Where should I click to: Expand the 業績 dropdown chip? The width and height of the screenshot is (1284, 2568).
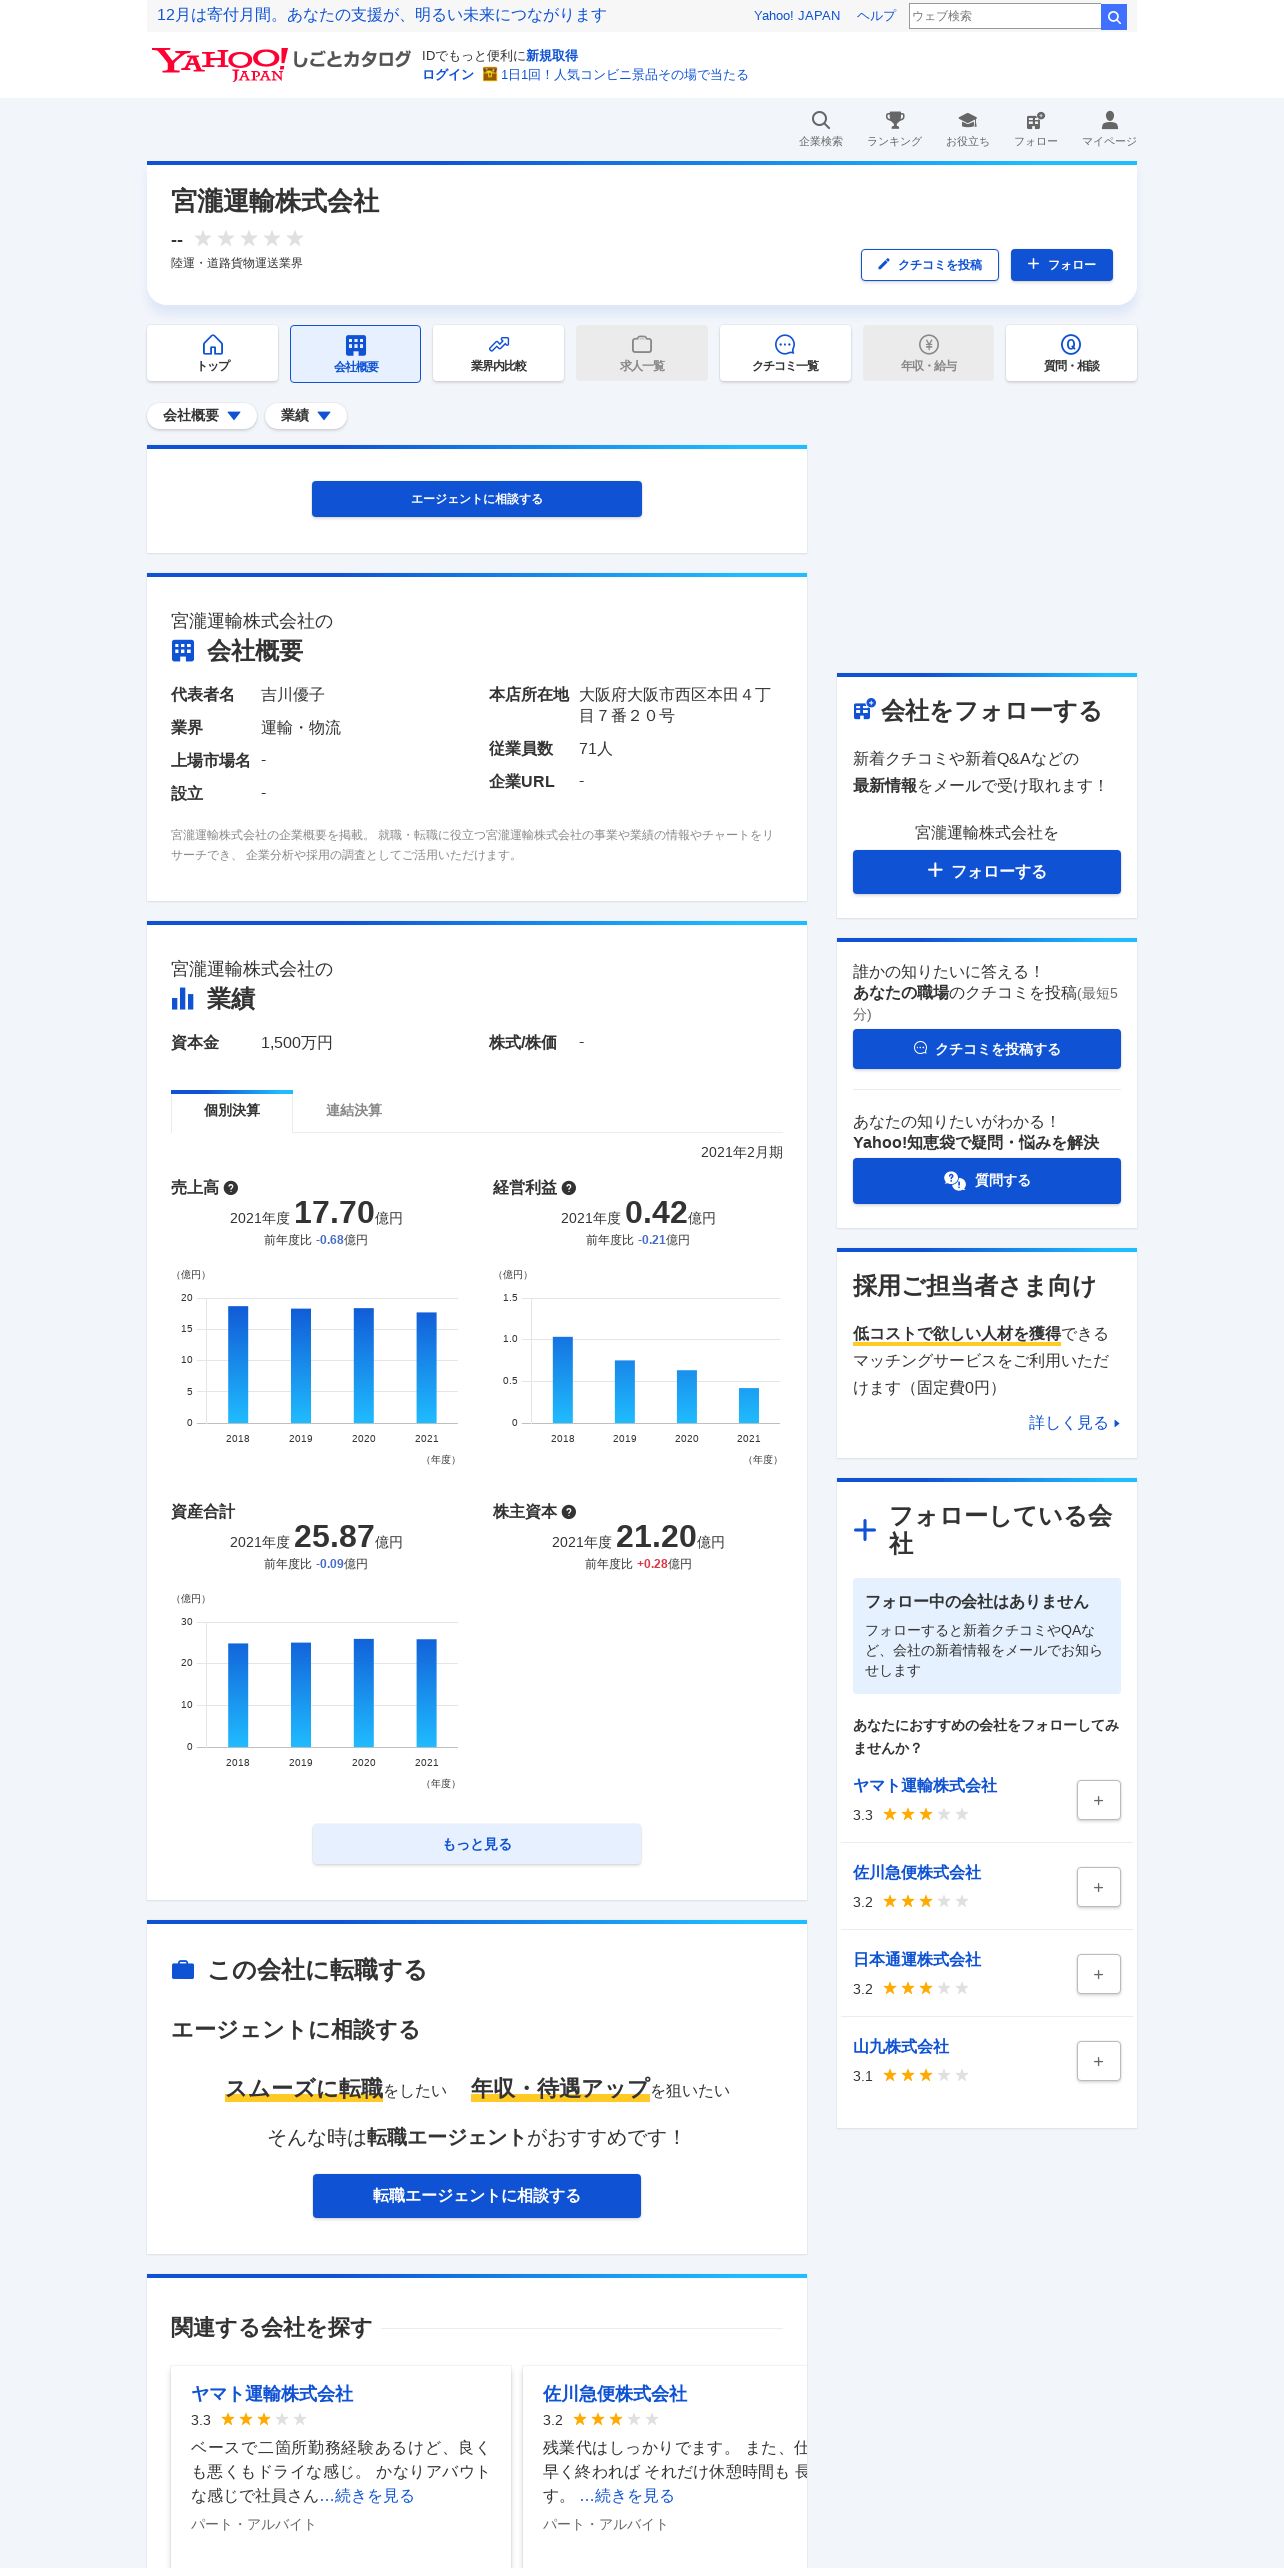coord(306,416)
